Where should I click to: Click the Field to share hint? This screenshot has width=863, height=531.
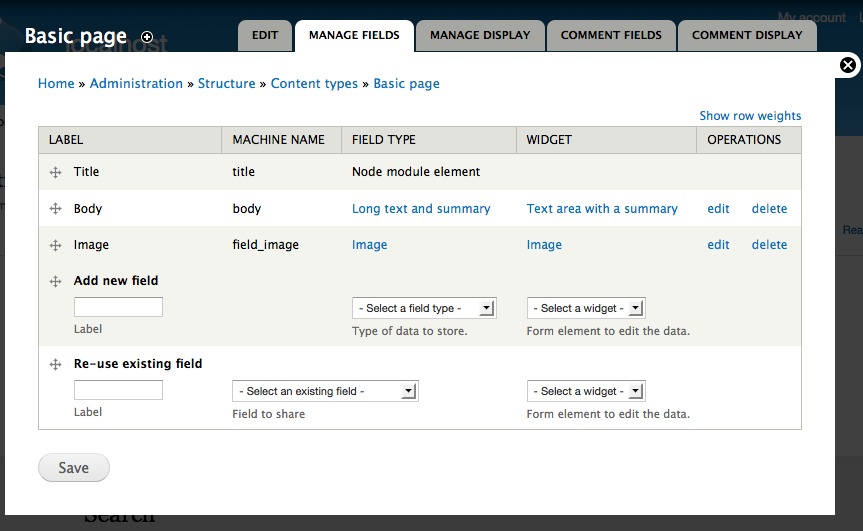[x=269, y=414]
